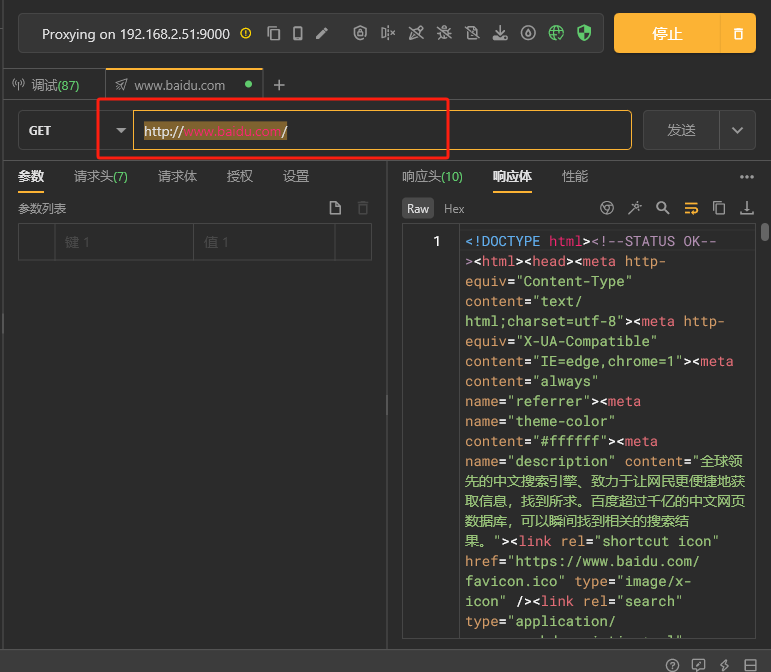Switch to 性能 tab
The image size is (771, 672).
click(x=575, y=176)
